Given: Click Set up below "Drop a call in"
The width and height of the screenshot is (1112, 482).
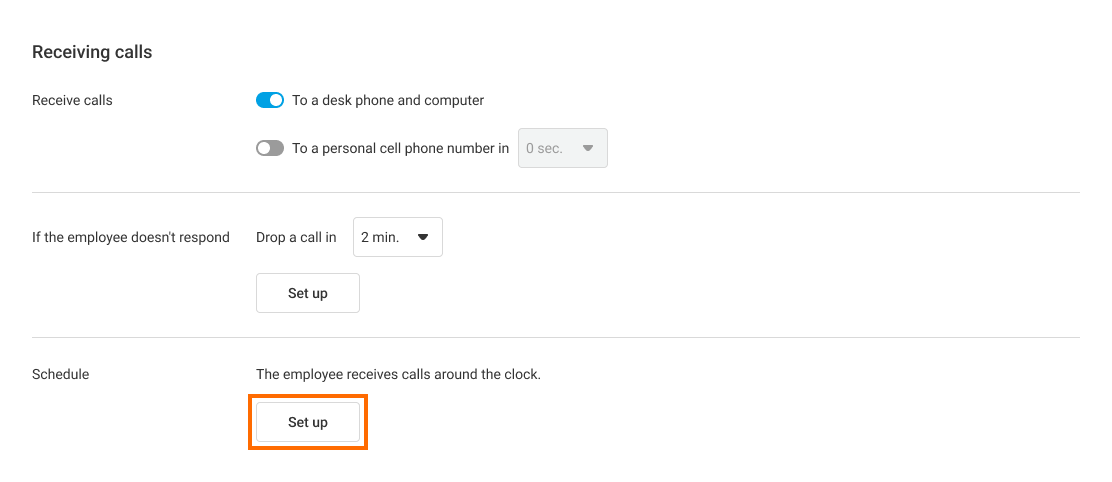Looking at the screenshot, I should (x=308, y=293).
